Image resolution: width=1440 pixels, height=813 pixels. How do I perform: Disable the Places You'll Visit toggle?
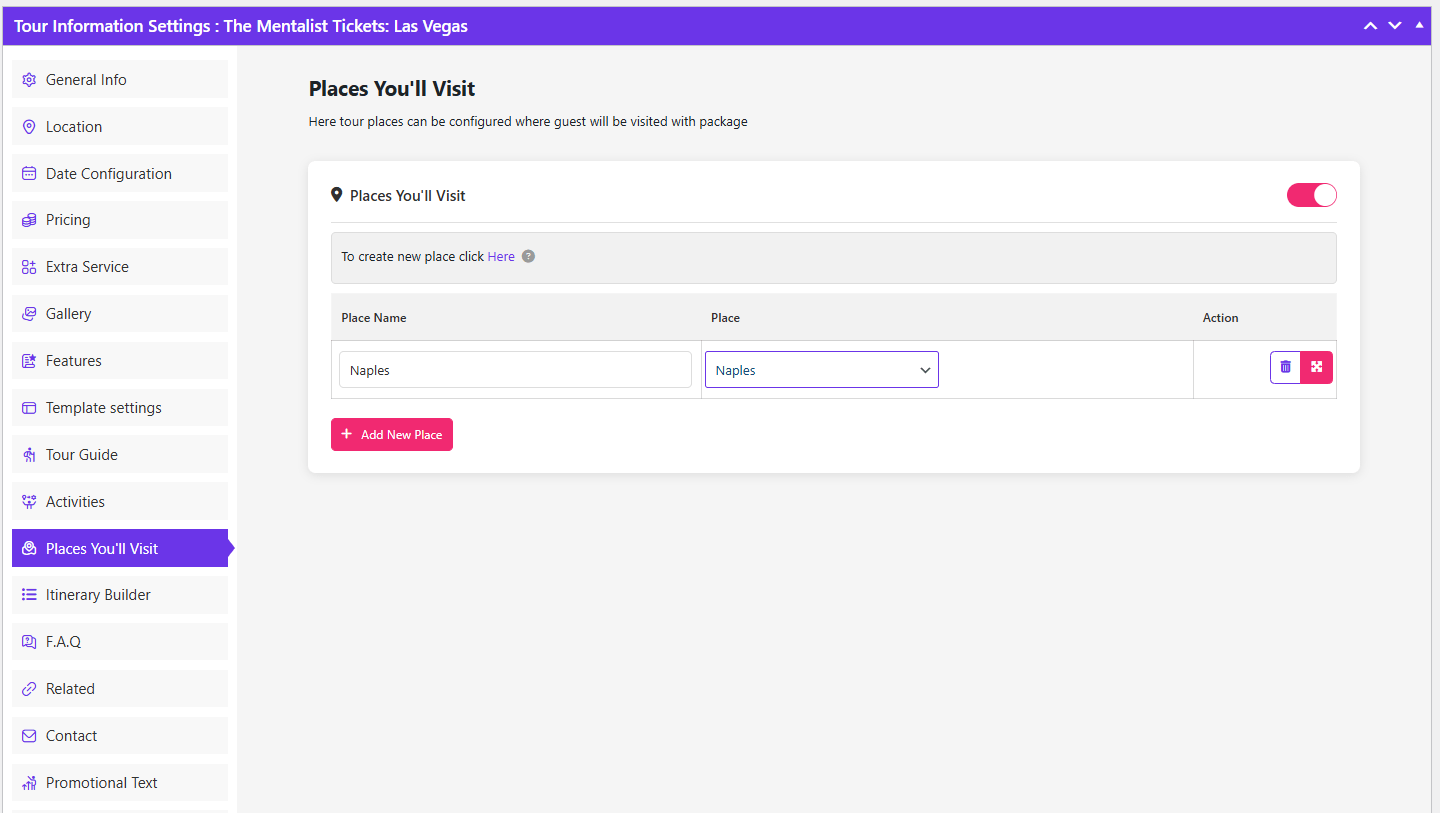click(x=1311, y=195)
